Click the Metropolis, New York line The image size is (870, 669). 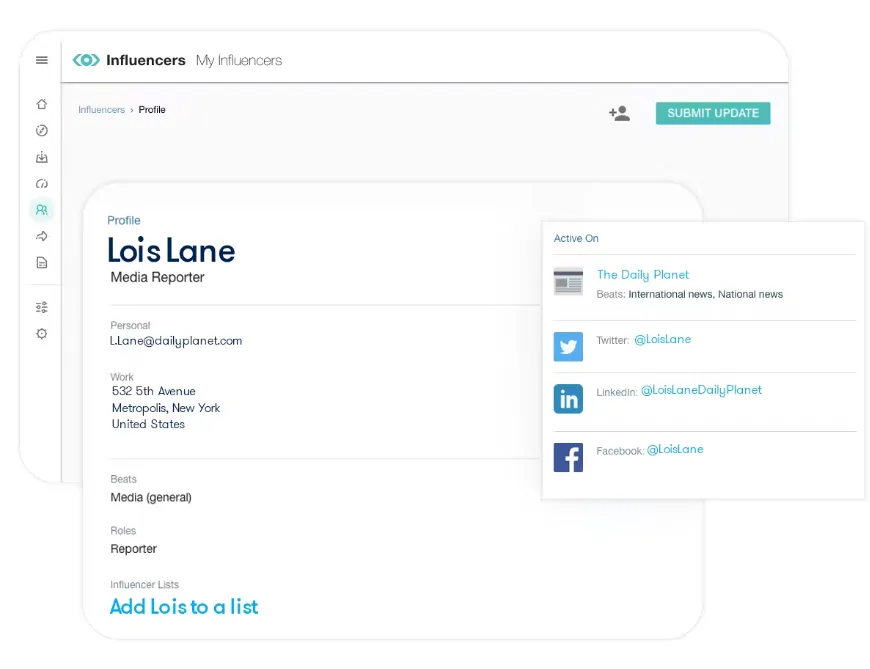click(166, 408)
